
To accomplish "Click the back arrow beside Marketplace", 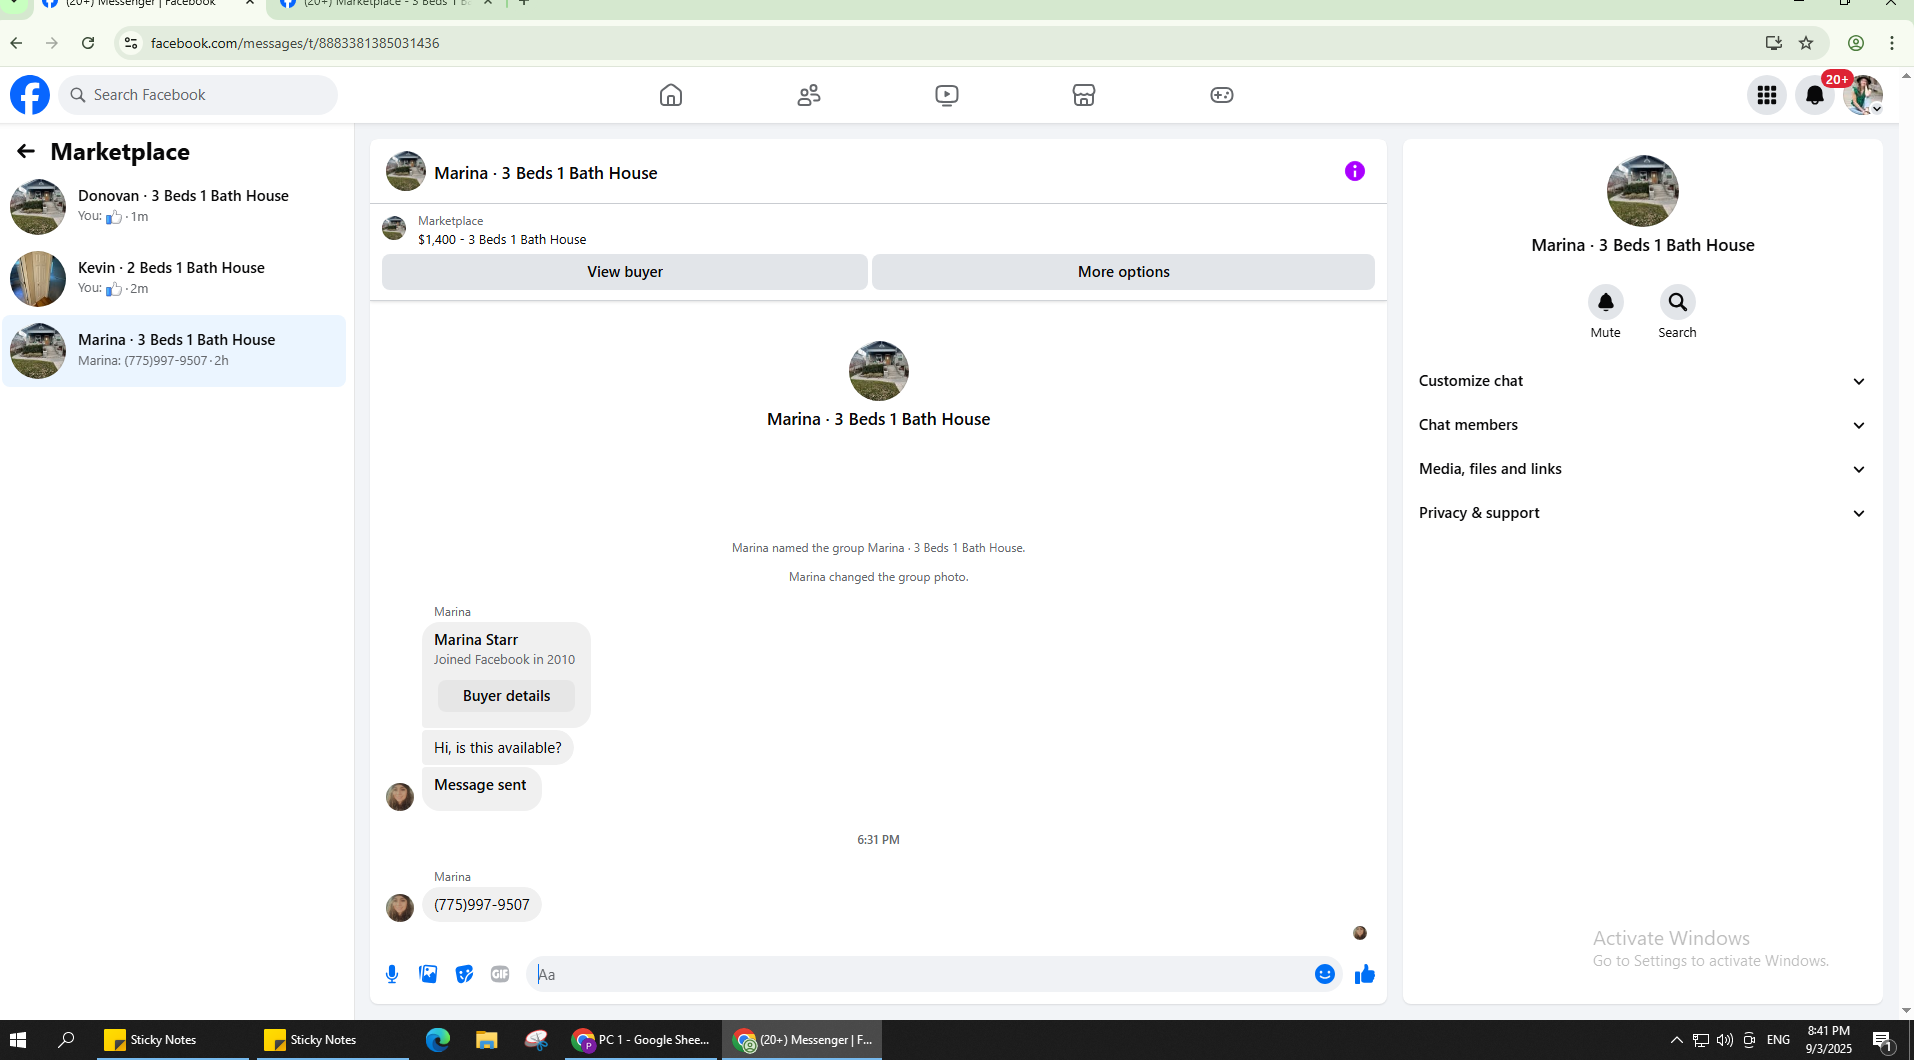I will click(x=26, y=151).
